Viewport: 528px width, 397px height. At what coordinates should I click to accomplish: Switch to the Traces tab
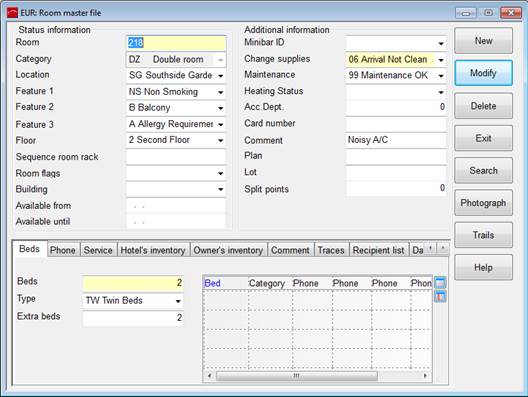331,250
